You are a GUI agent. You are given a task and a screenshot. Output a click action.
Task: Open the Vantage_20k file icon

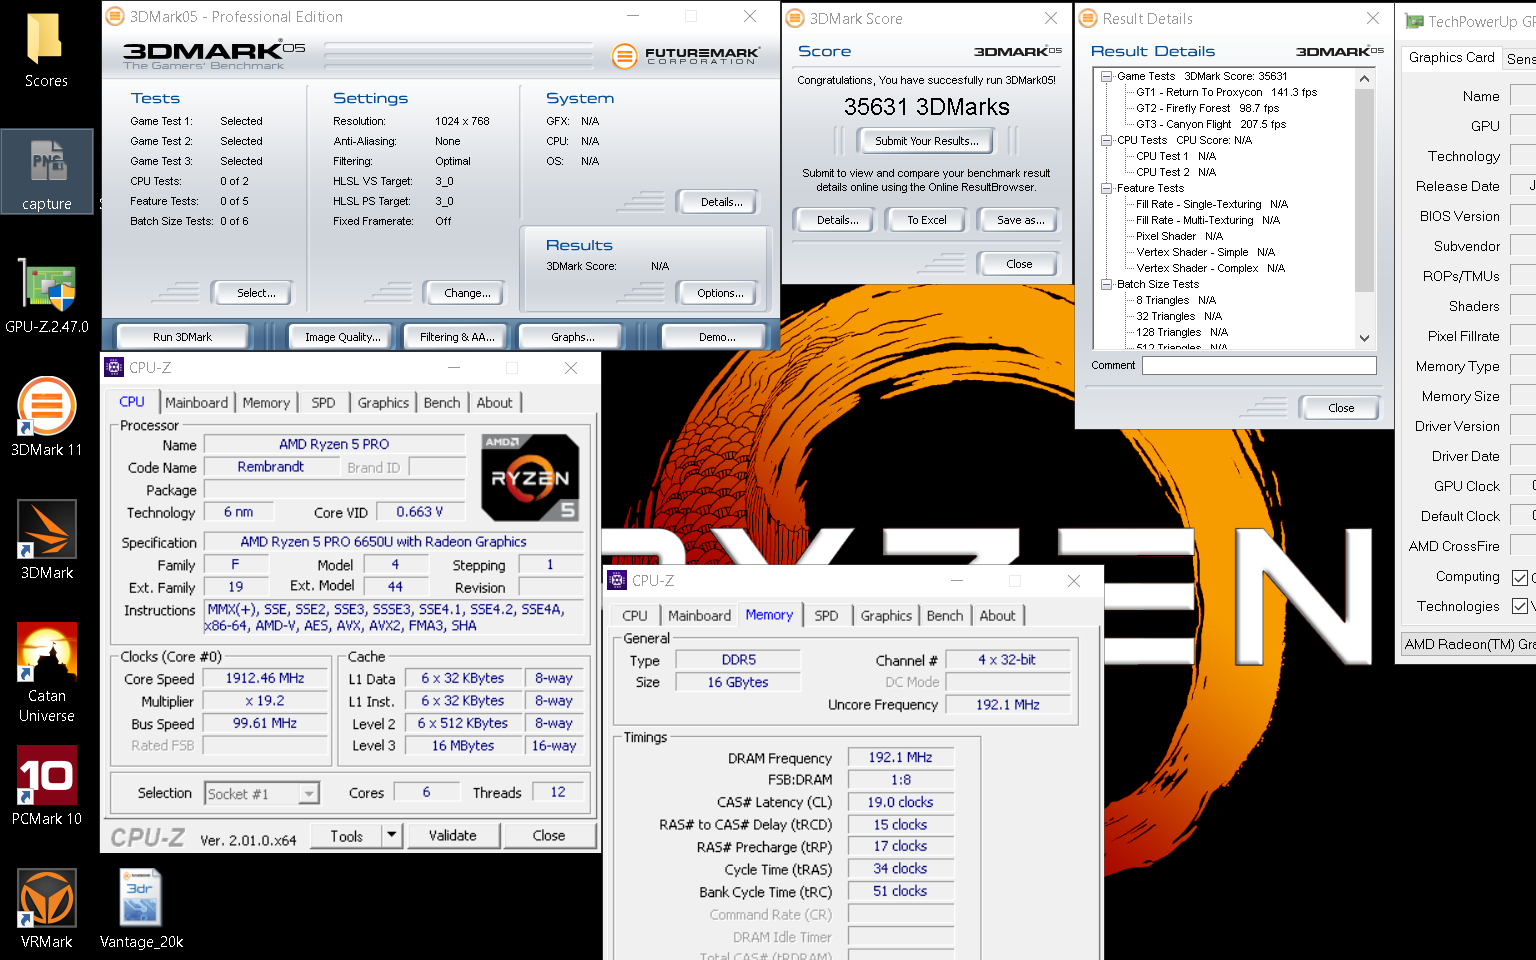(x=141, y=908)
